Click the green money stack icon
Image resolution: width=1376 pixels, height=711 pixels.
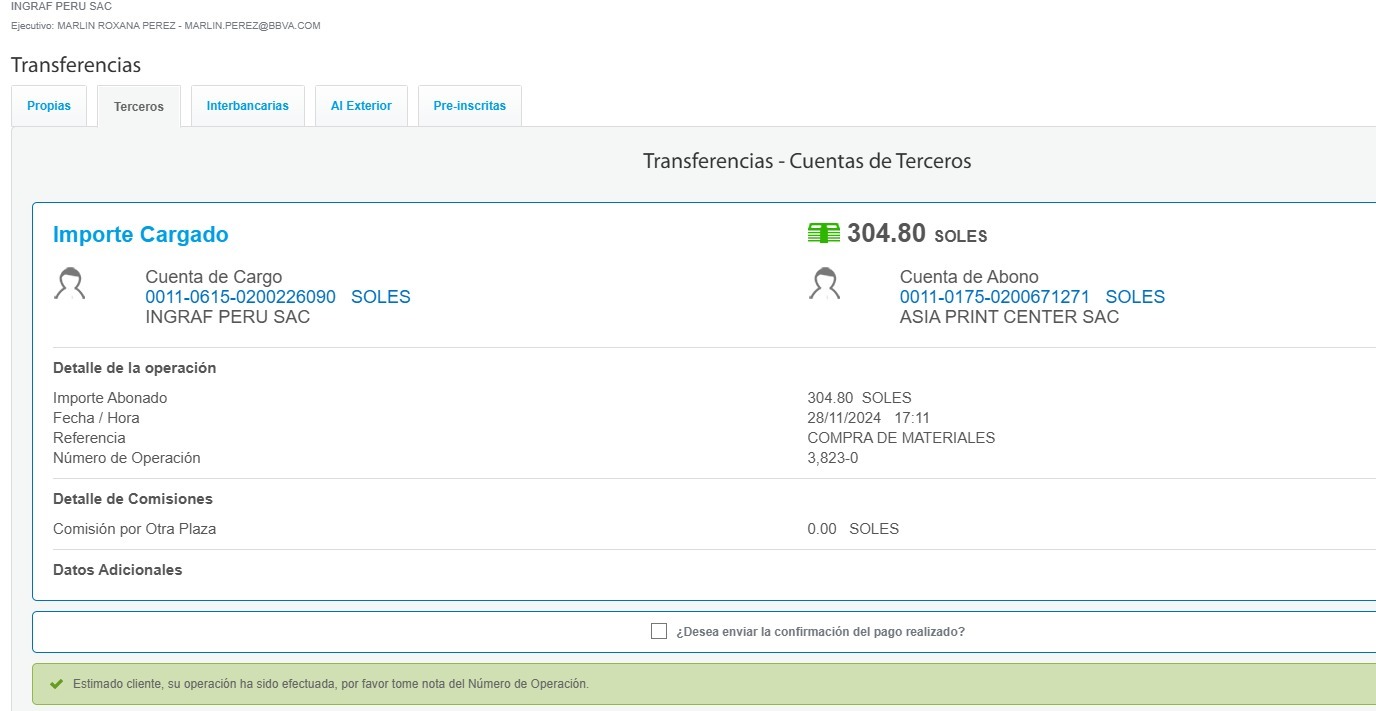click(823, 234)
